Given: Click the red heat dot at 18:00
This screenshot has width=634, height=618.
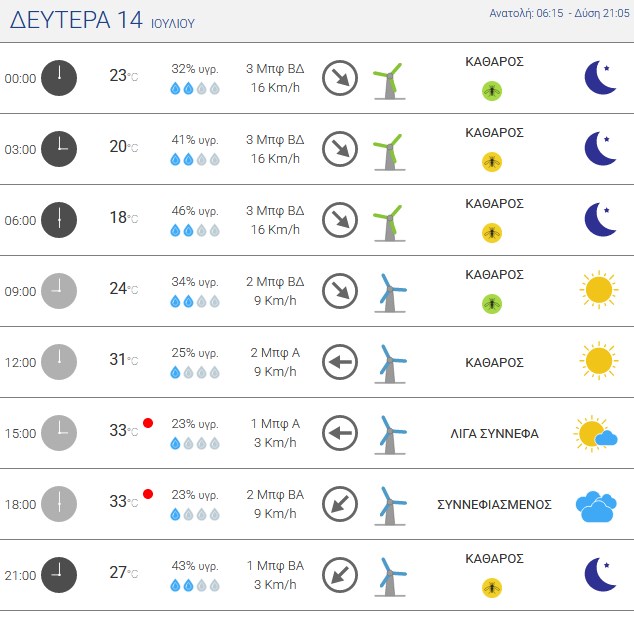Looking at the screenshot, I should 148,494.
